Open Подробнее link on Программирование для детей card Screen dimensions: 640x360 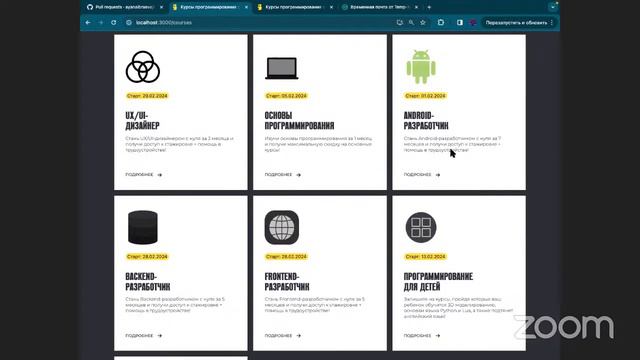pyautogui.click(x=422, y=336)
